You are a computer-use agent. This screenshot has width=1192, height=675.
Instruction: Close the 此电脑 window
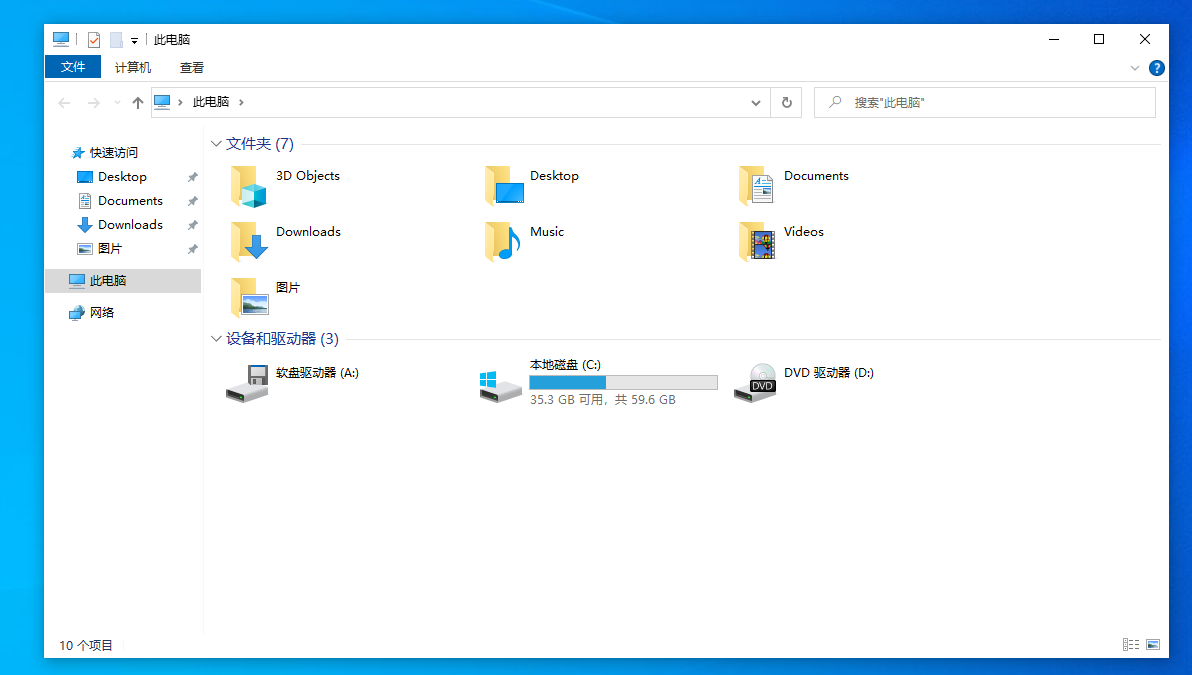click(1145, 39)
